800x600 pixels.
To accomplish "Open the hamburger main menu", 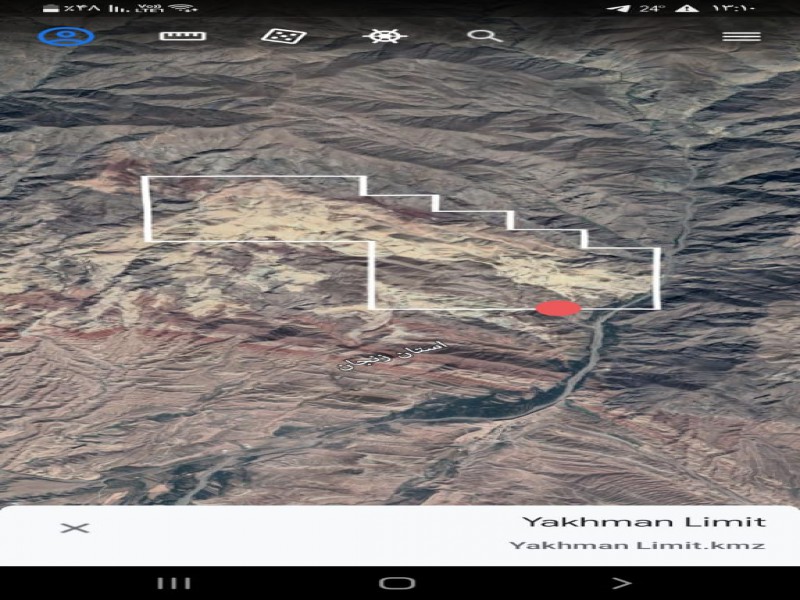I will [x=741, y=37].
